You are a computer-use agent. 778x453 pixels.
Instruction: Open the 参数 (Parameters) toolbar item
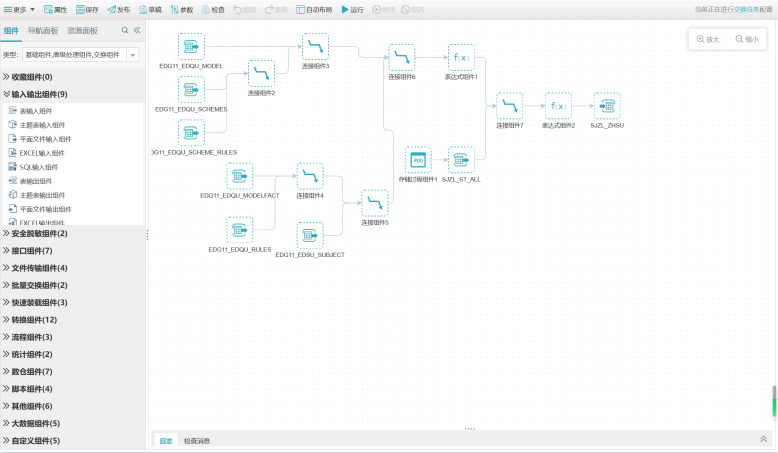tap(181, 9)
